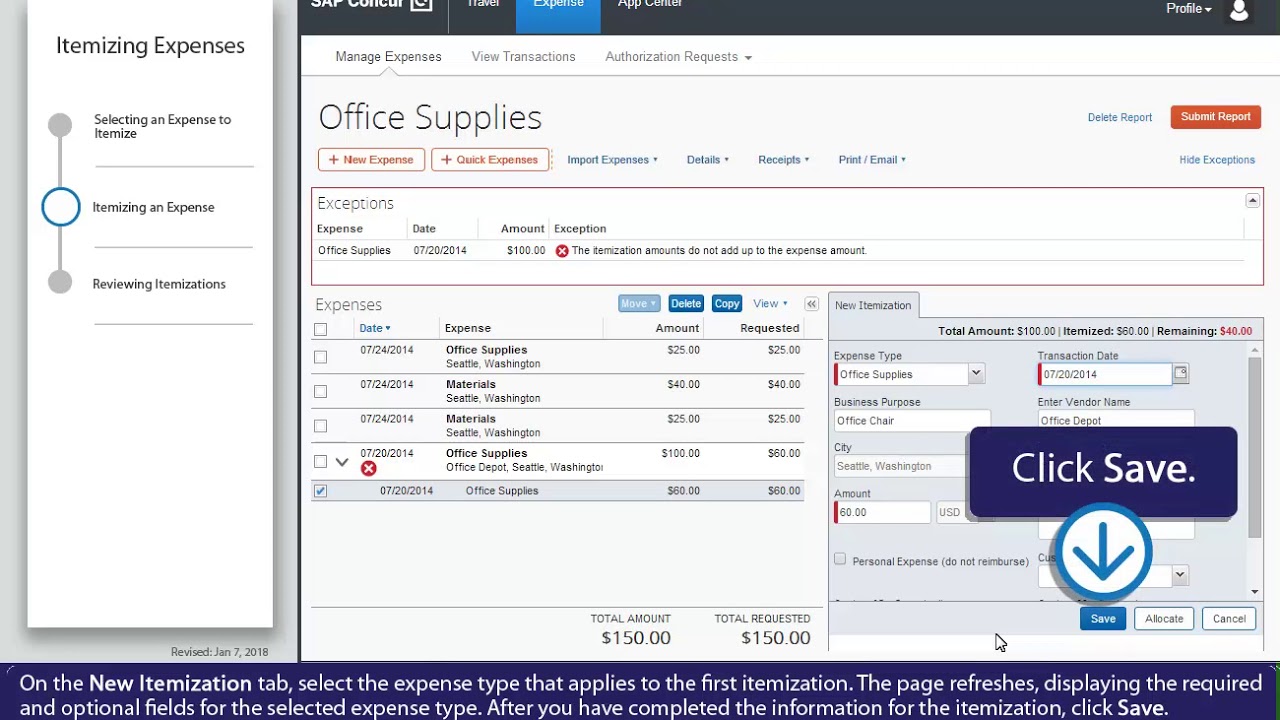This screenshot has width=1280, height=720.
Task: Collapse the 07/20/2014 expense itemizations chevron
Action: point(342,462)
